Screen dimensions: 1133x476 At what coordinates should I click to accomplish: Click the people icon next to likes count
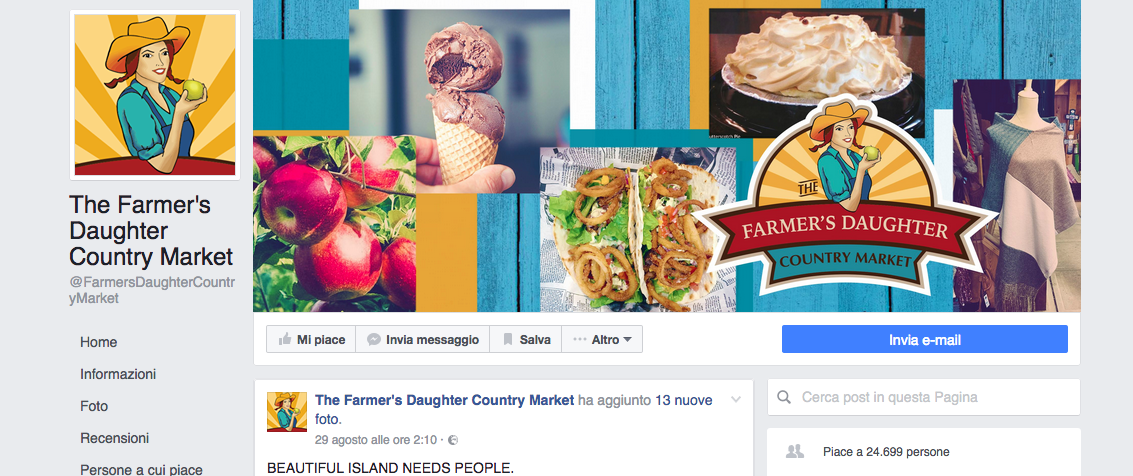pyautogui.click(x=795, y=452)
